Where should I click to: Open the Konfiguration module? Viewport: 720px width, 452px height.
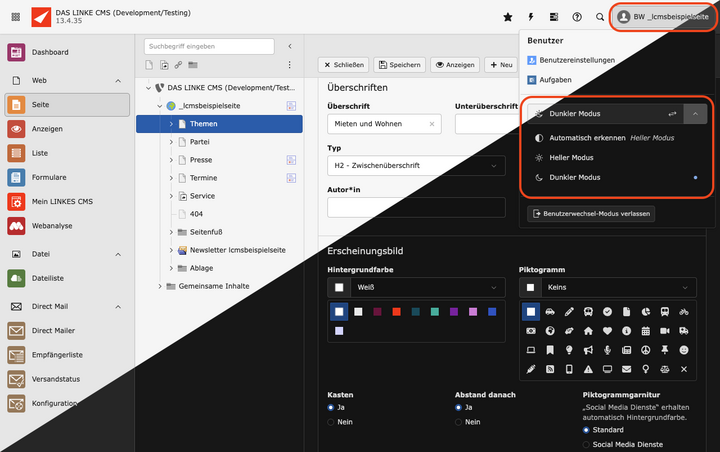pyautogui.click(x=67, y=404)
